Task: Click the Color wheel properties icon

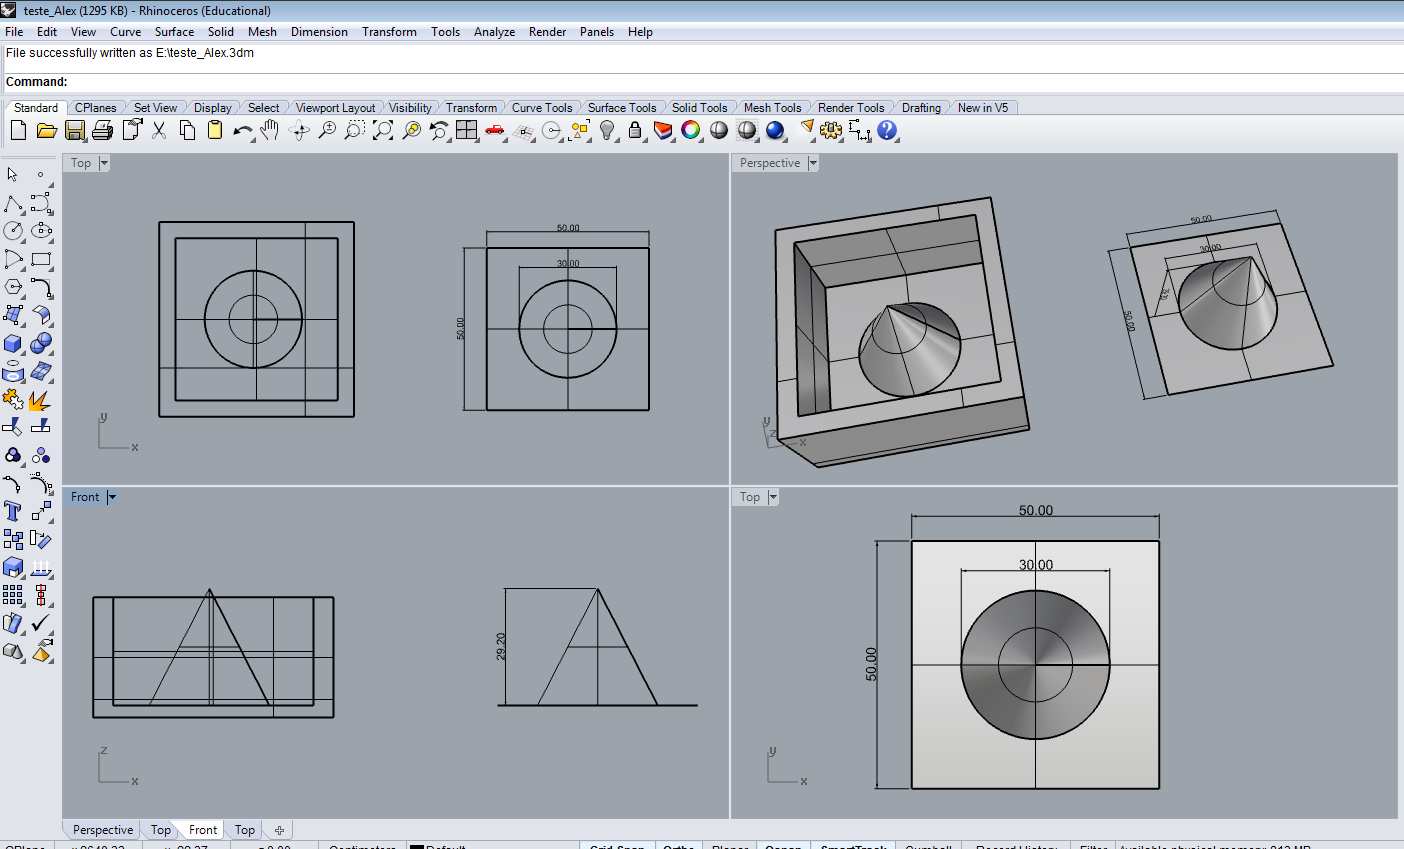Action: pyautogui.click(x=691, y=130)
